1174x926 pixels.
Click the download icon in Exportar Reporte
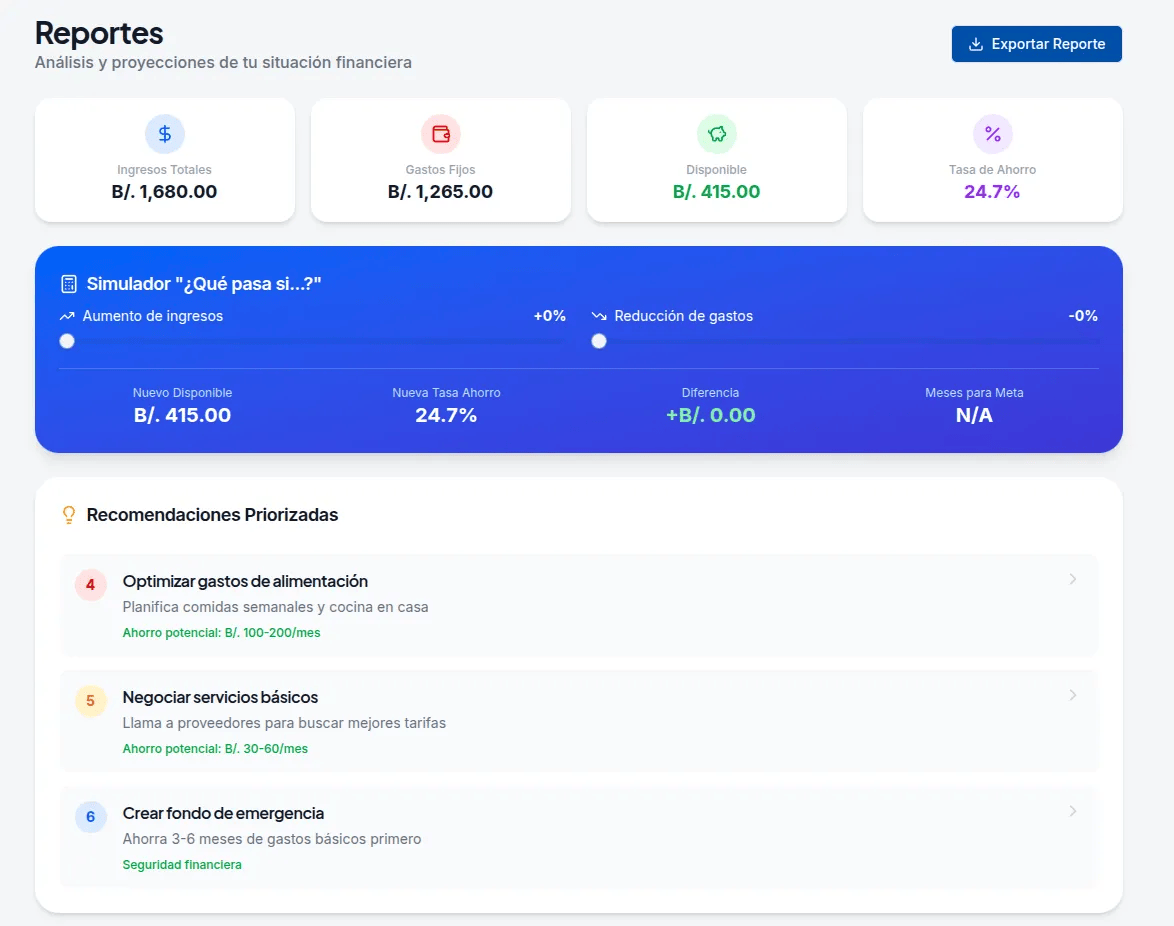(976, 44)
